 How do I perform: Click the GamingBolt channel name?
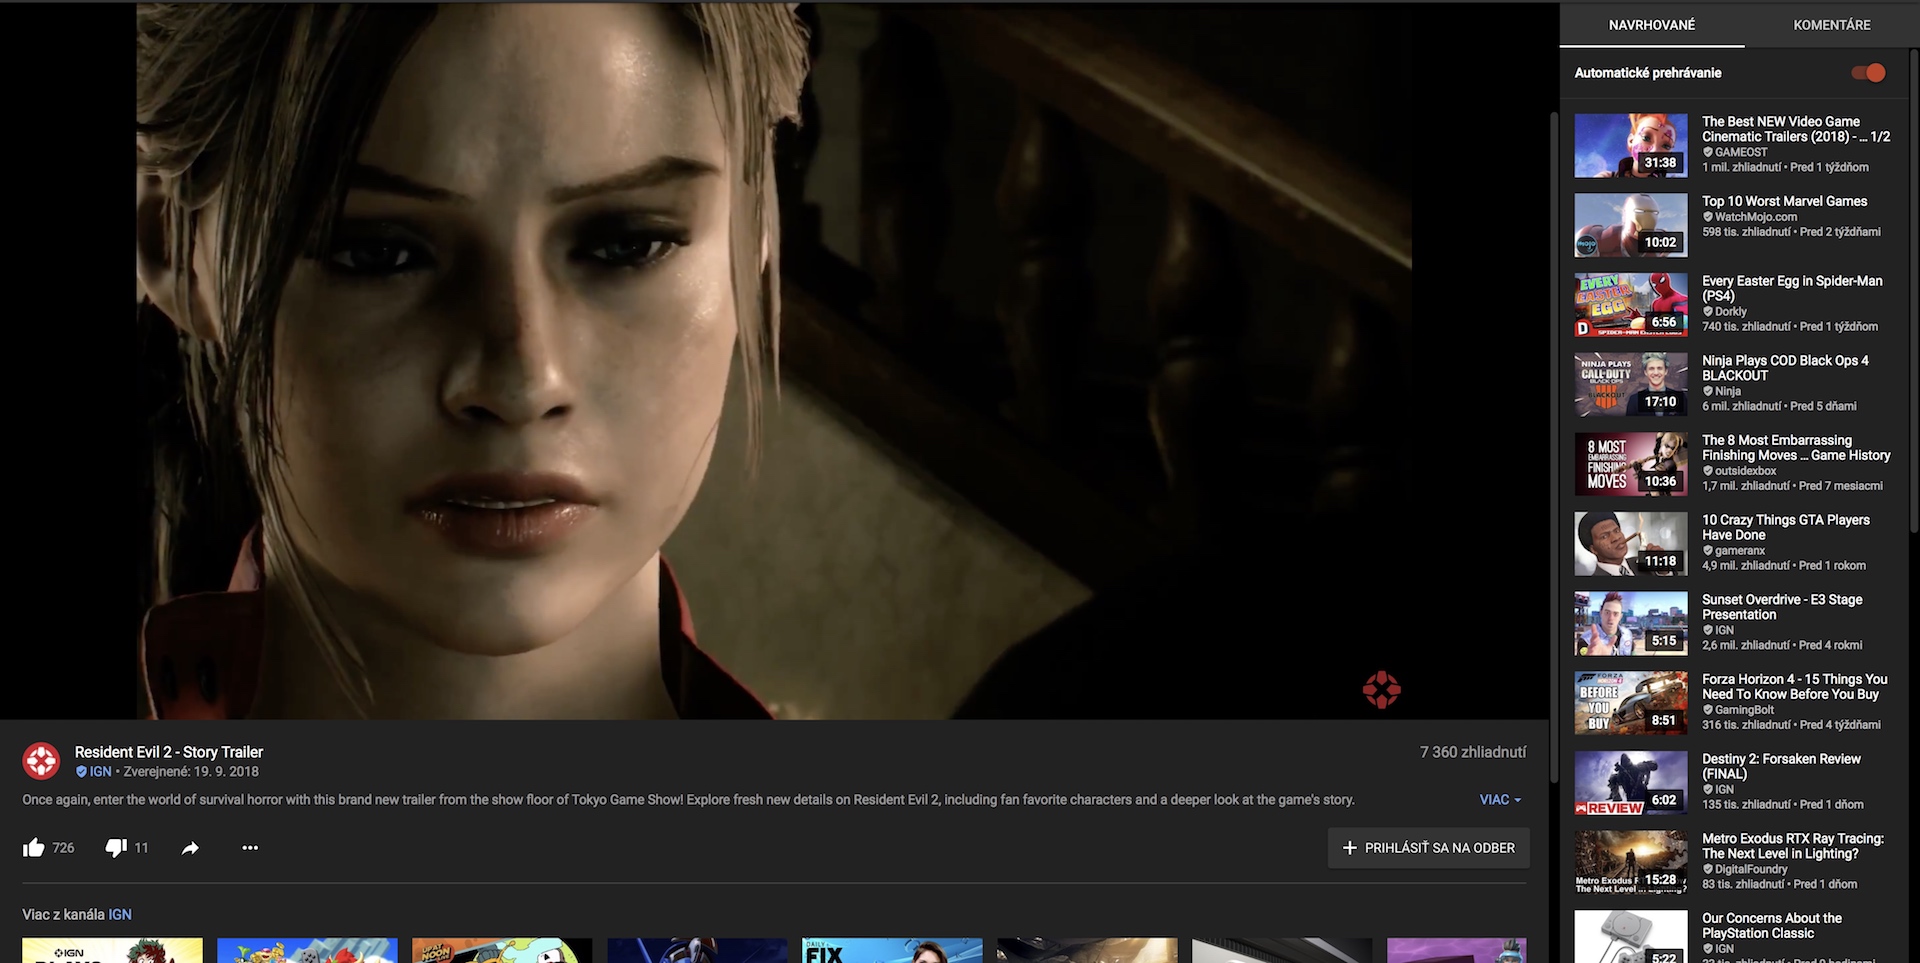pos(1745,710)
